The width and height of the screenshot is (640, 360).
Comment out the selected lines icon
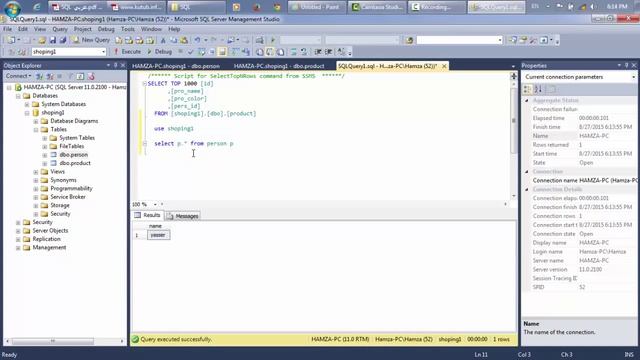click(293, 52)
